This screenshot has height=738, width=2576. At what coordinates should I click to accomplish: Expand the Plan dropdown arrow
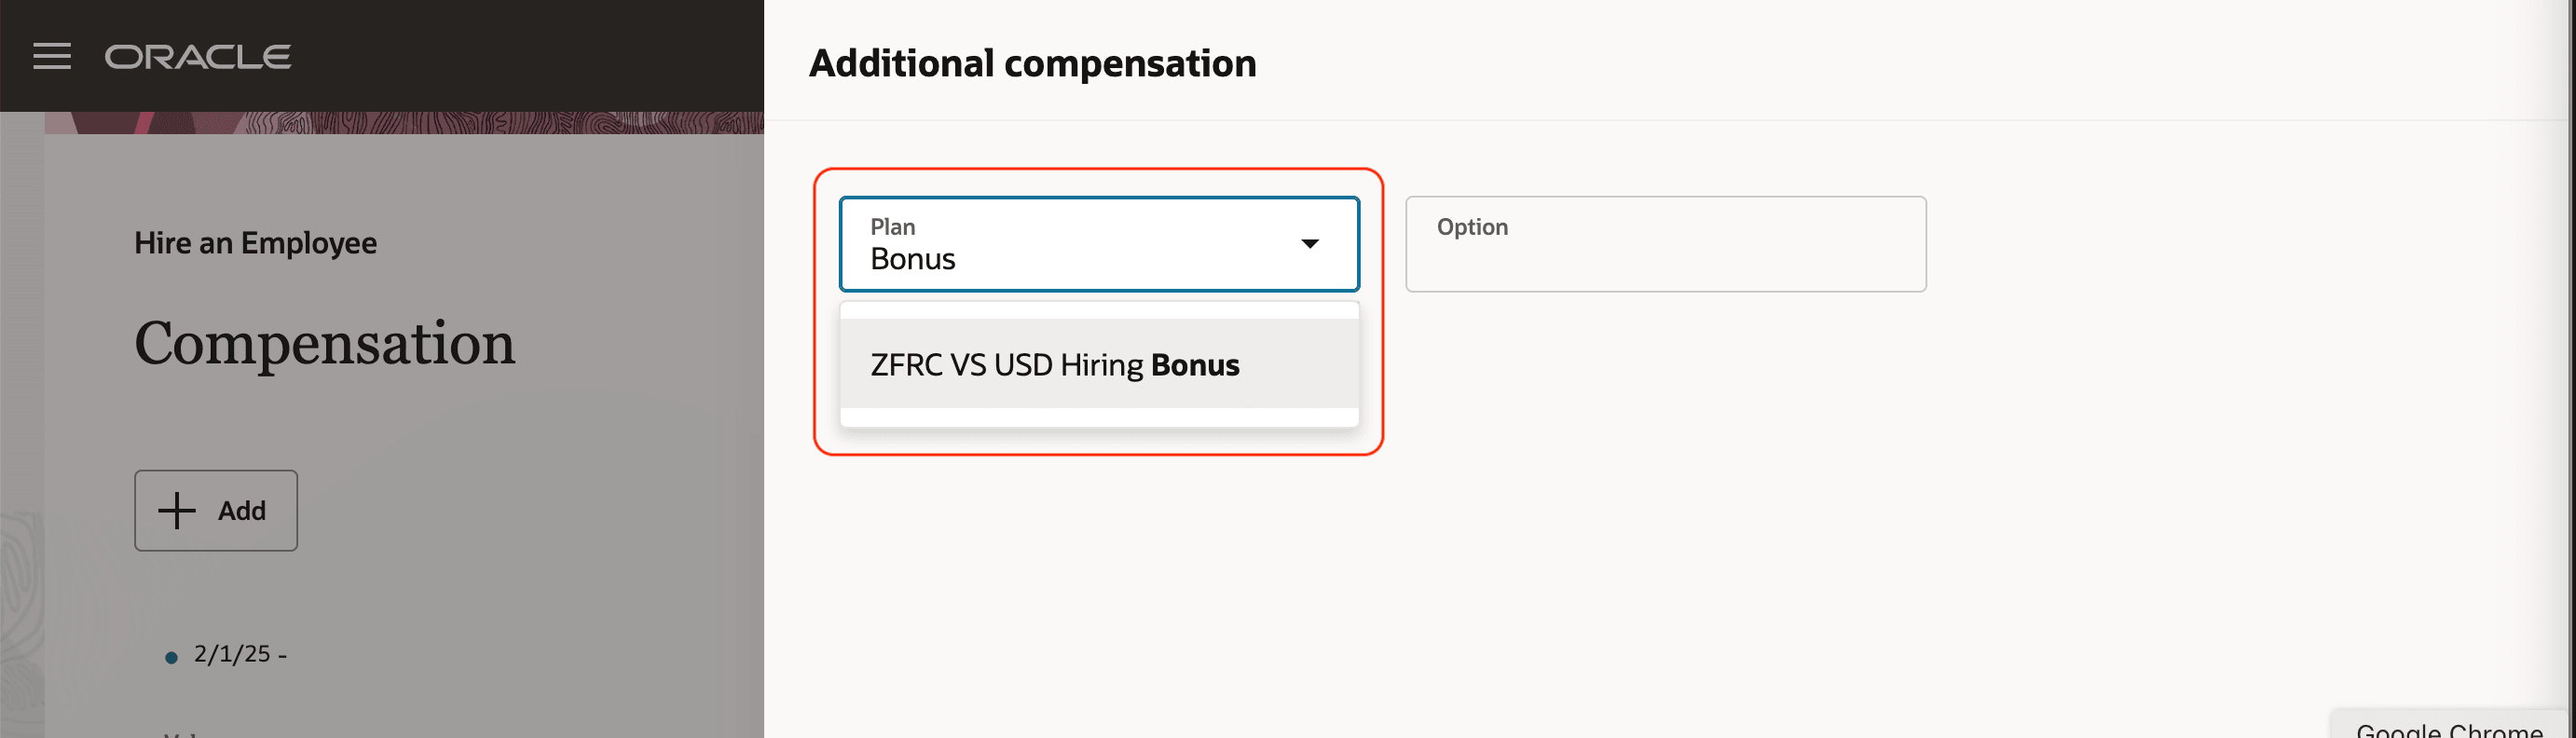1309,244
